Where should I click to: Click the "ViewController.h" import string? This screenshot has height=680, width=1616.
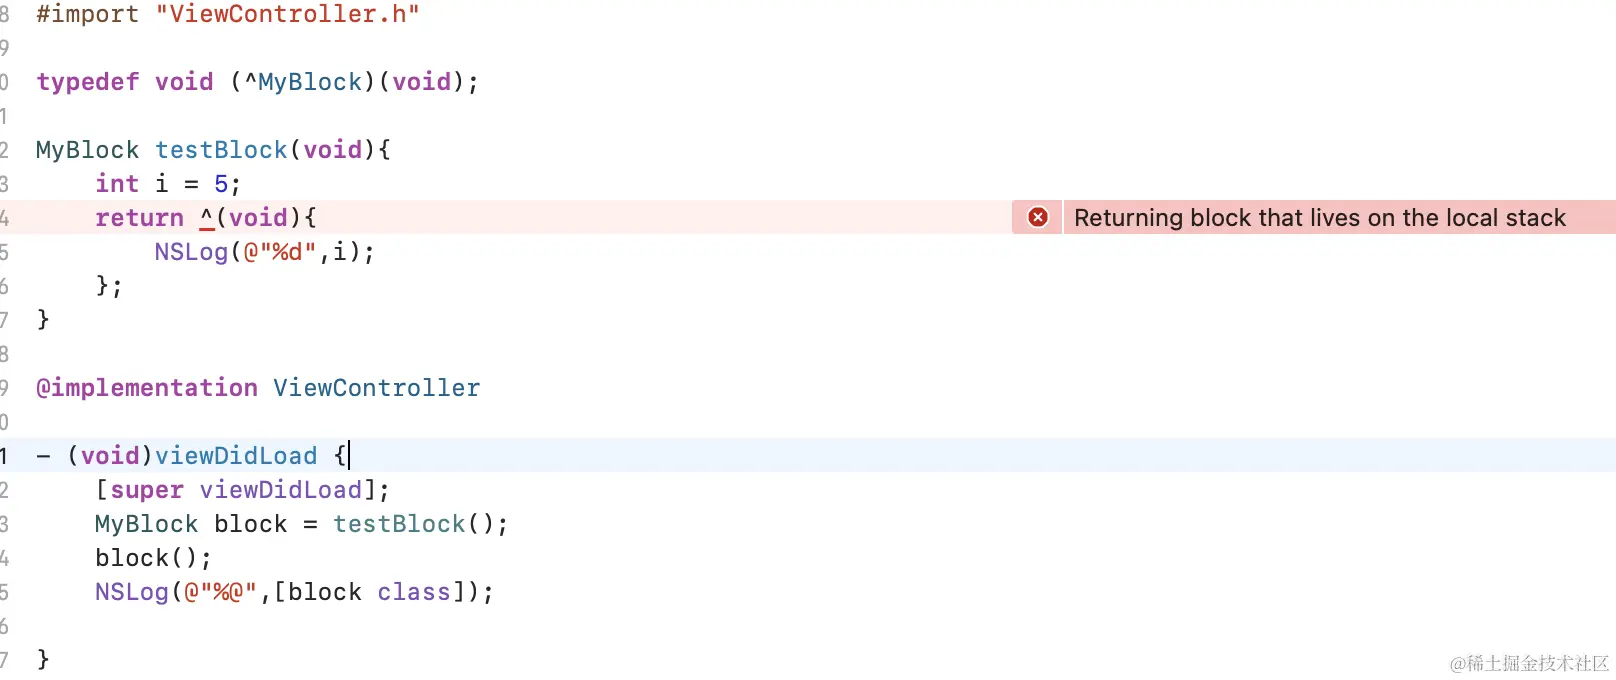(x=287, y=14)
